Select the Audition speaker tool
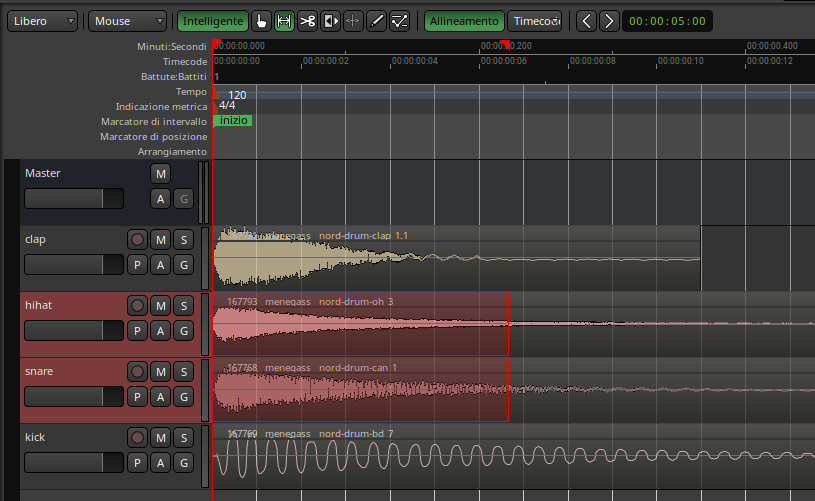The height and width of the screenshot is (501, 815). click(330, 21)
